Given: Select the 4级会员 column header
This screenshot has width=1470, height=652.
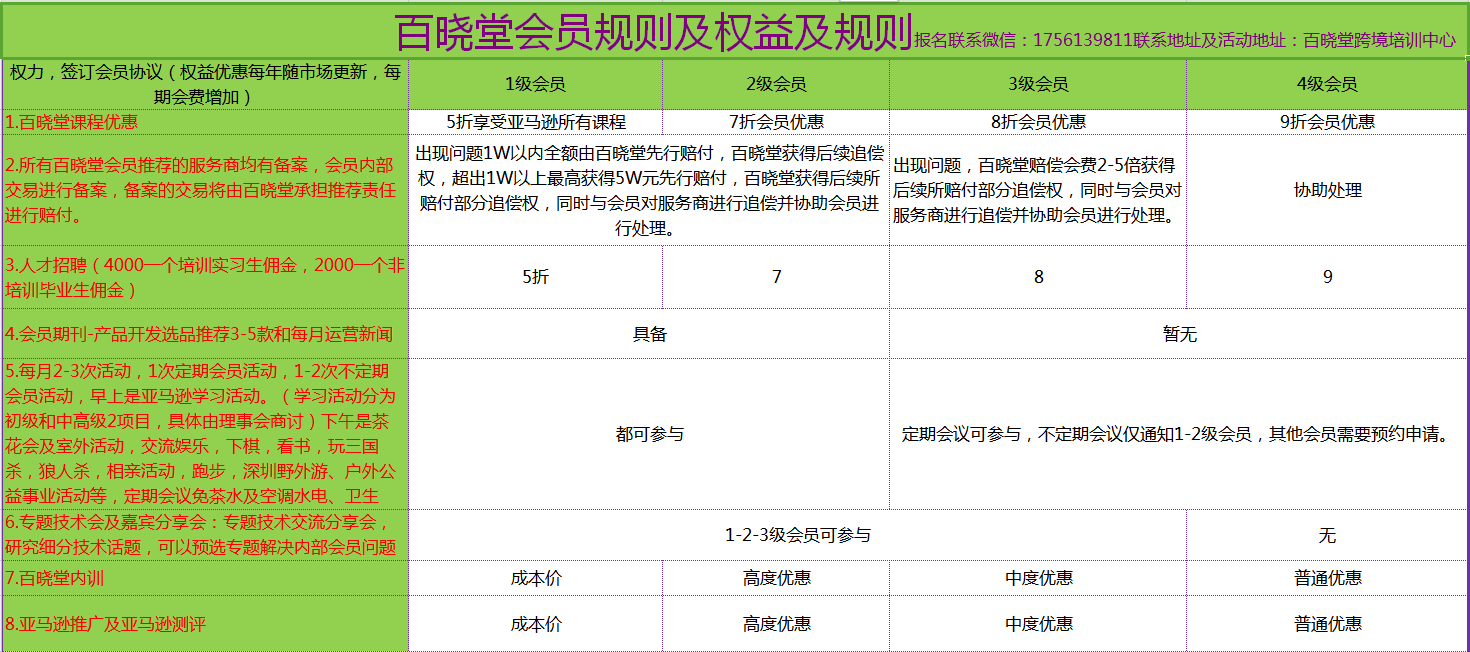Looking at the screenshot, I should pyautogui.click(x=1327, y=85).
